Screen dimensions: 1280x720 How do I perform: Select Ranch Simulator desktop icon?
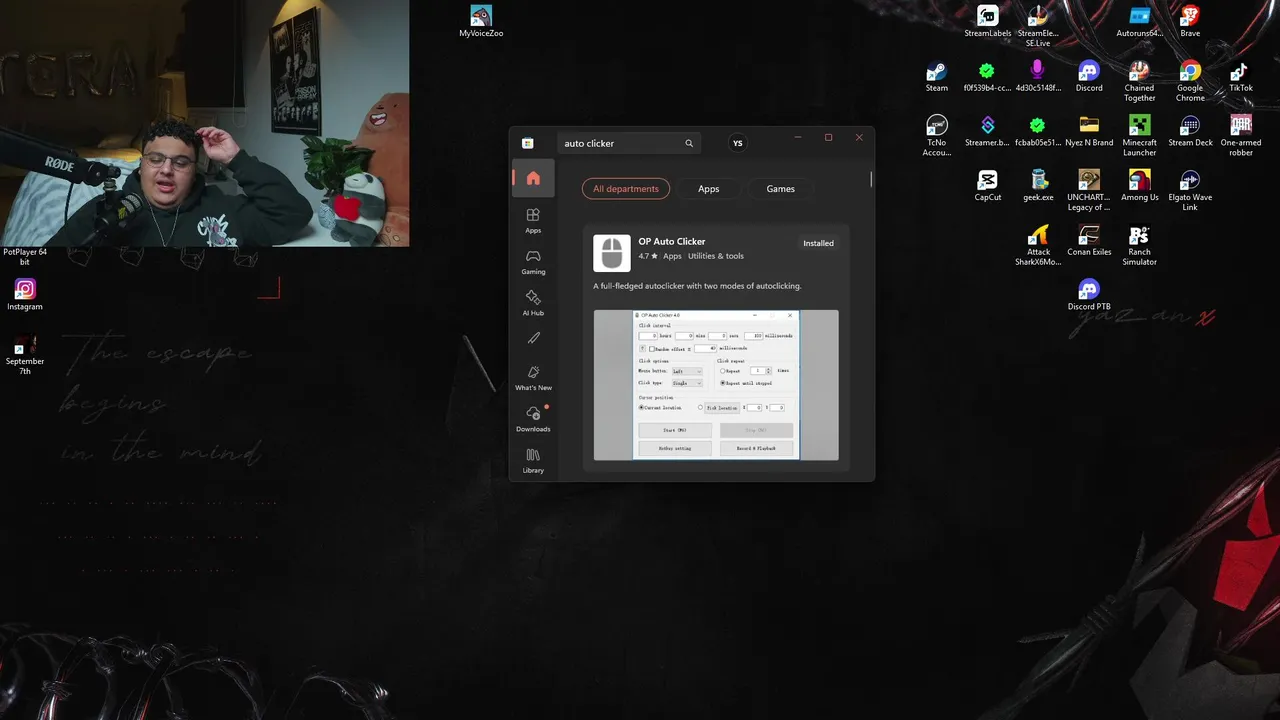point(1139,245)
